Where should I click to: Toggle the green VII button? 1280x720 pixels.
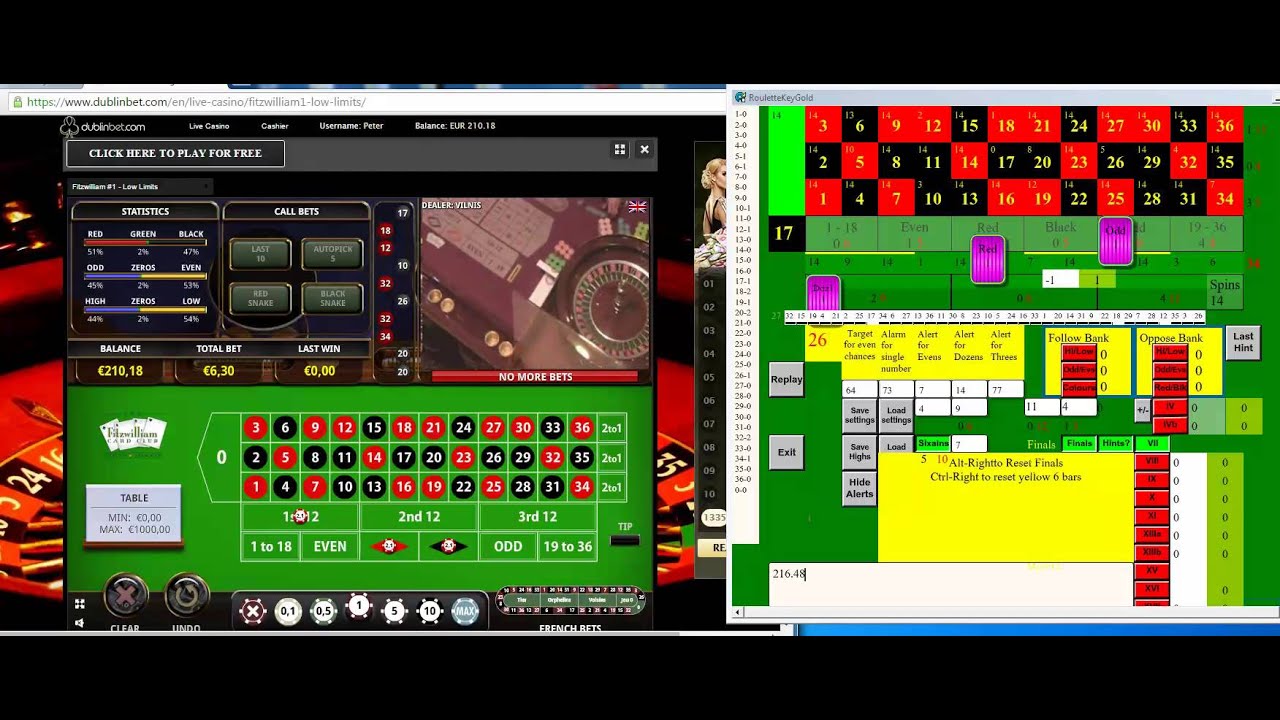pos(1152,444)
